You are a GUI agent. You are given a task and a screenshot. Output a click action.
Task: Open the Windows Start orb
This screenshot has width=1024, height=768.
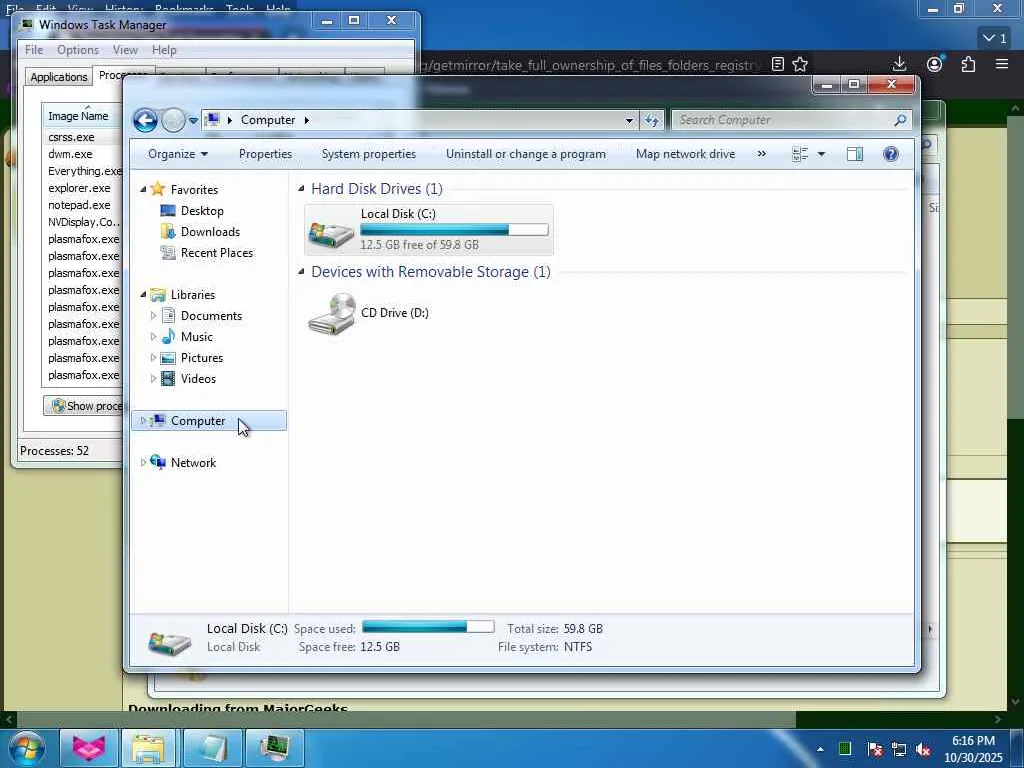(26, 748)
